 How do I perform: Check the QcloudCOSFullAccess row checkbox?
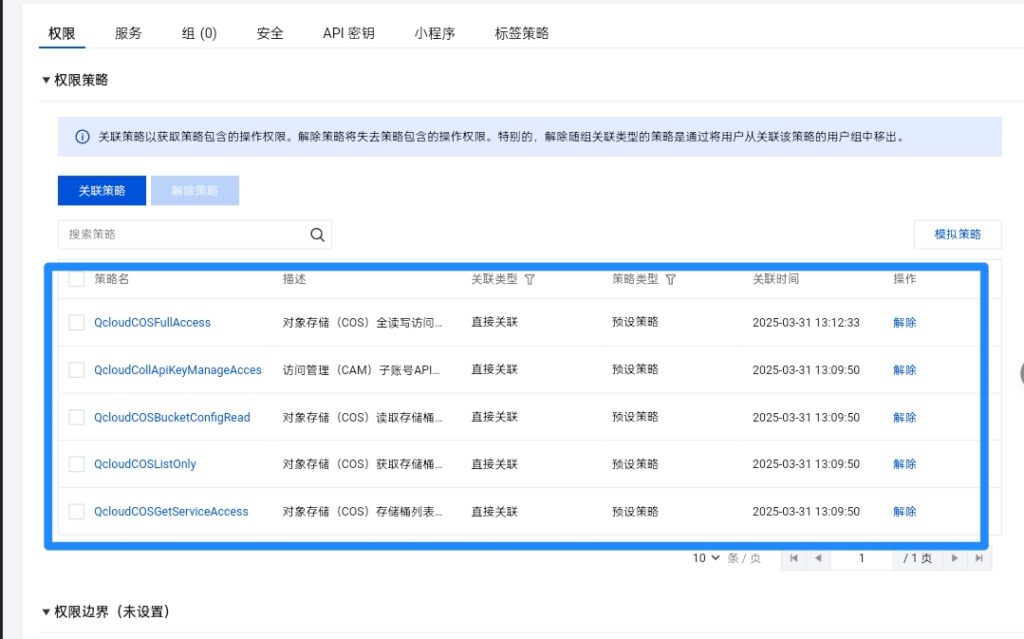tap(77, 323)
